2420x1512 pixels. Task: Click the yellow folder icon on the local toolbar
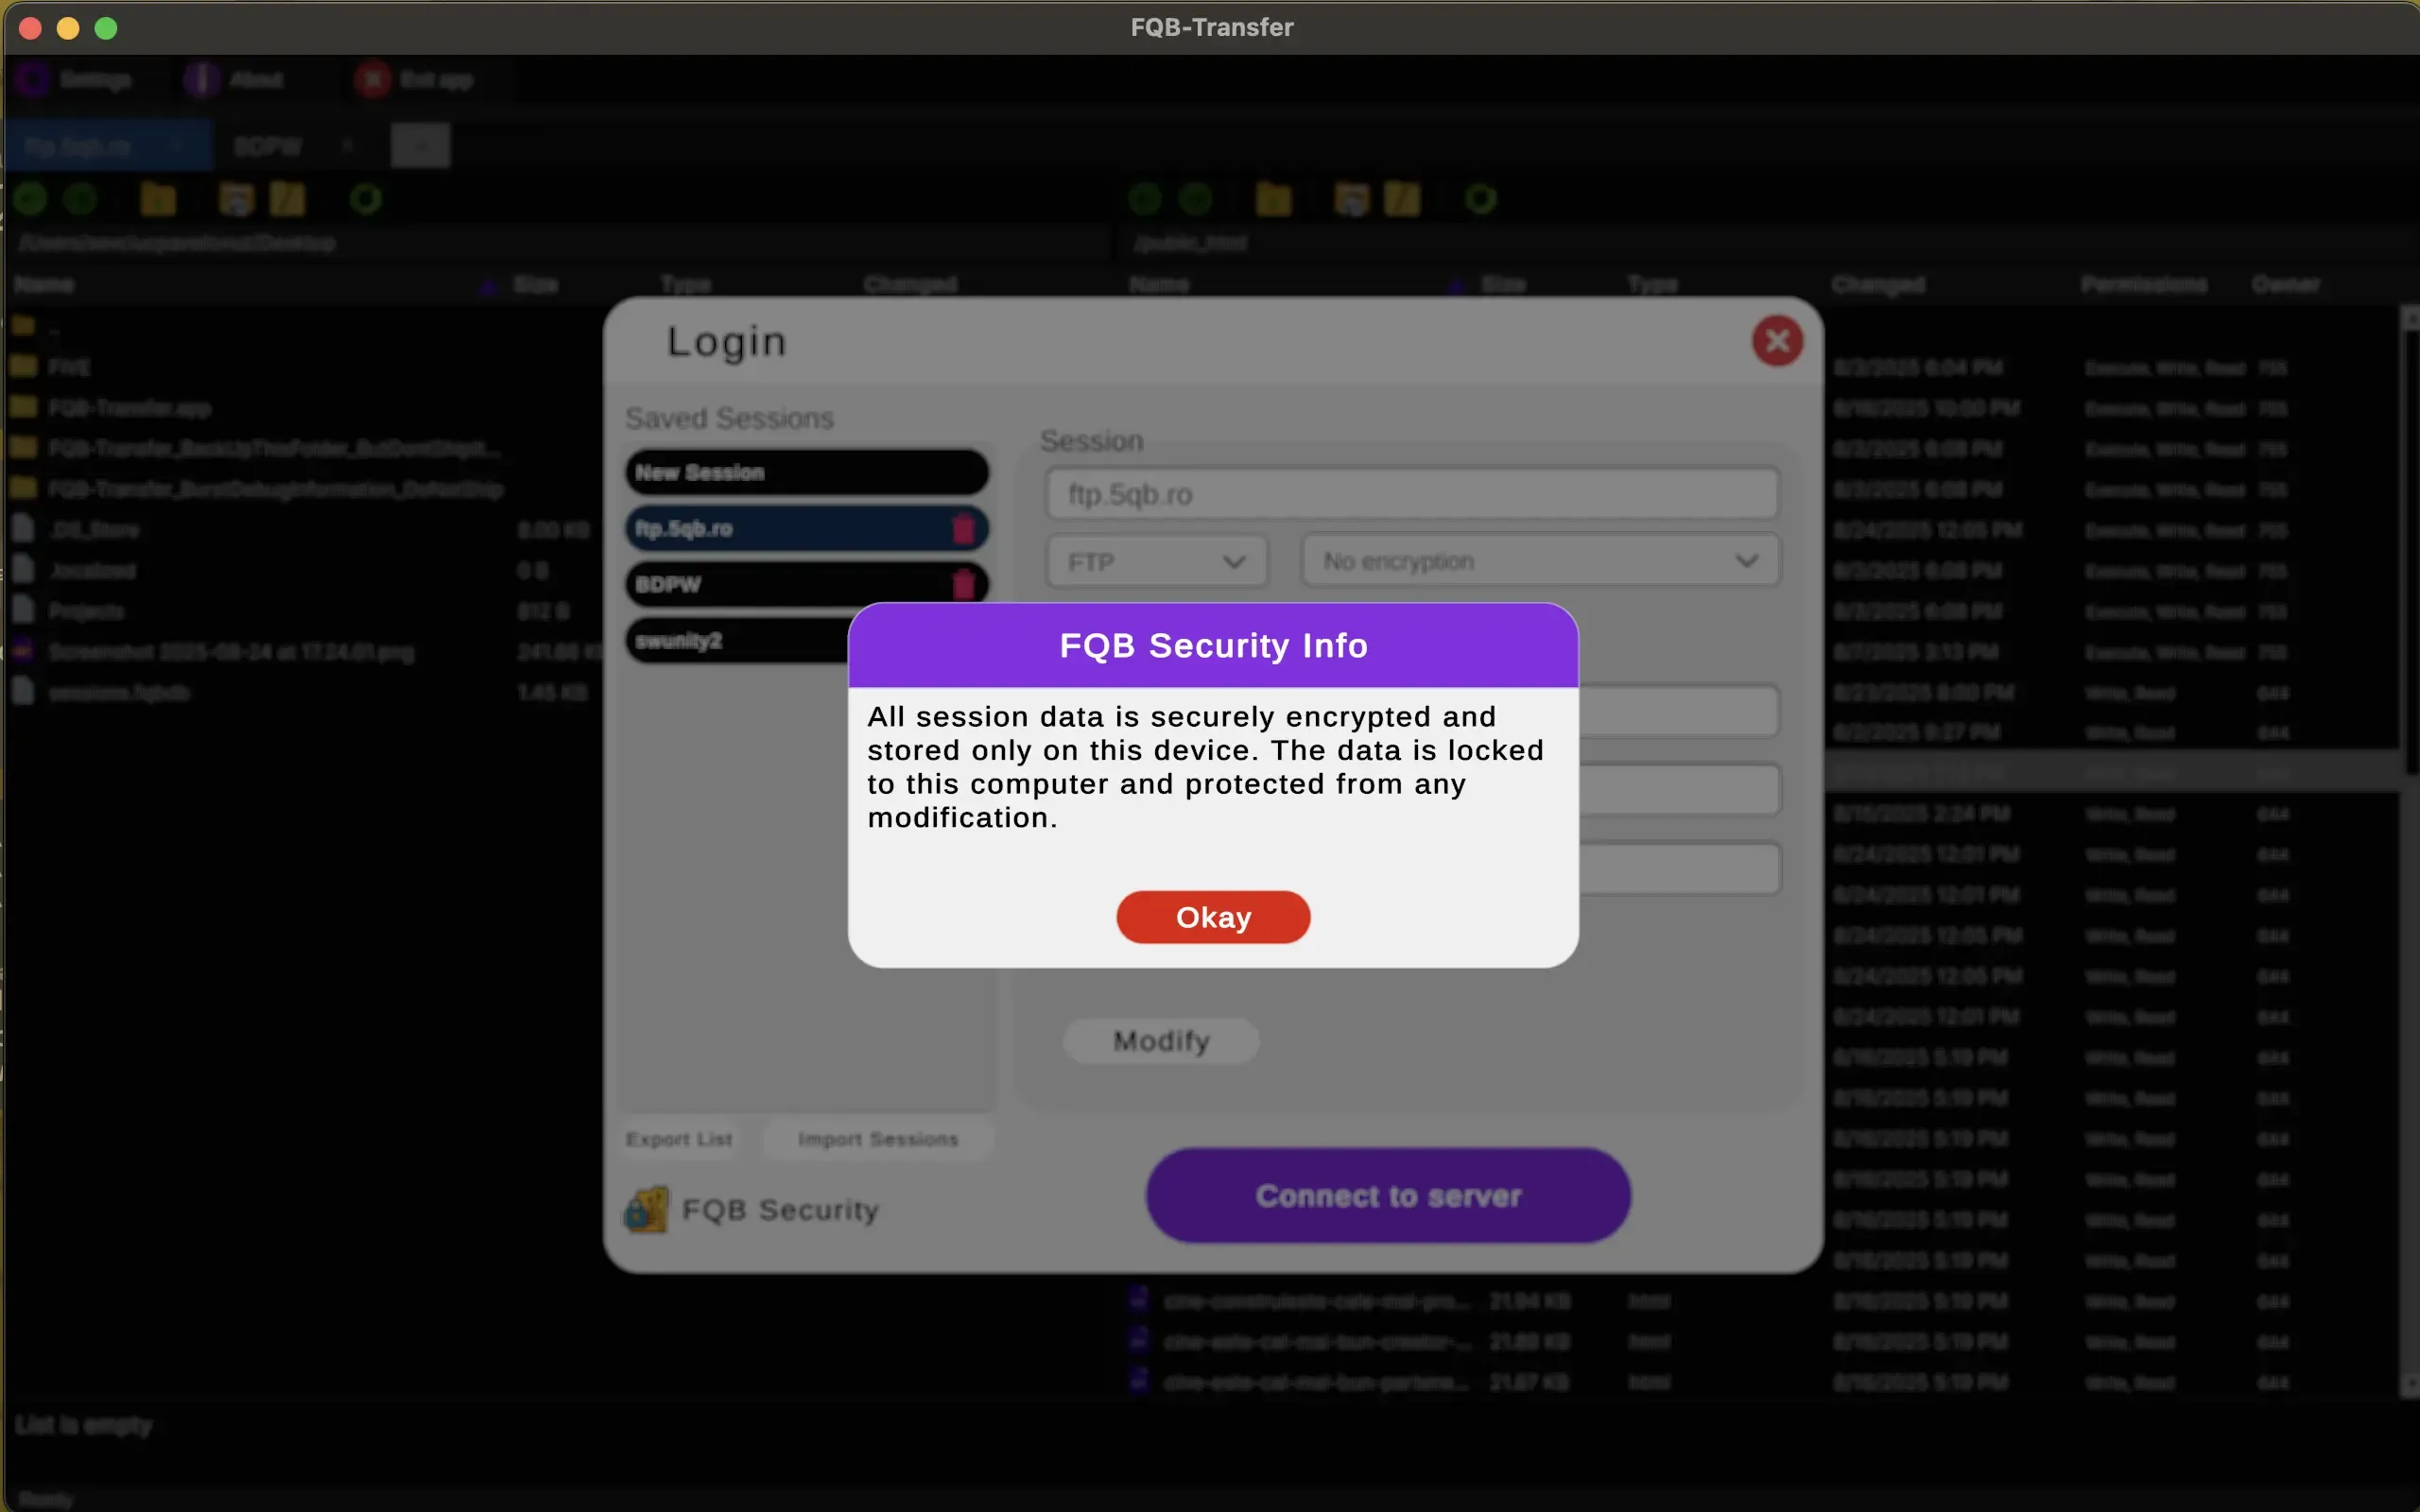coord(157,198)
